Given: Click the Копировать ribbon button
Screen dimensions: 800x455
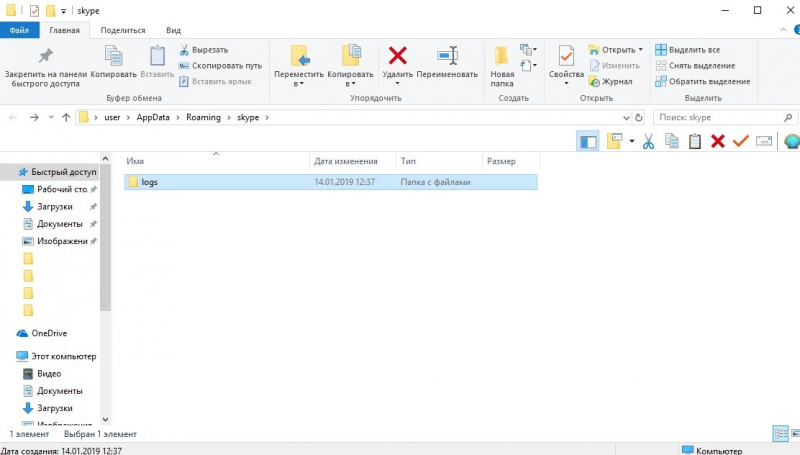Looking at the screenshot, I should (x=113, y=62).
